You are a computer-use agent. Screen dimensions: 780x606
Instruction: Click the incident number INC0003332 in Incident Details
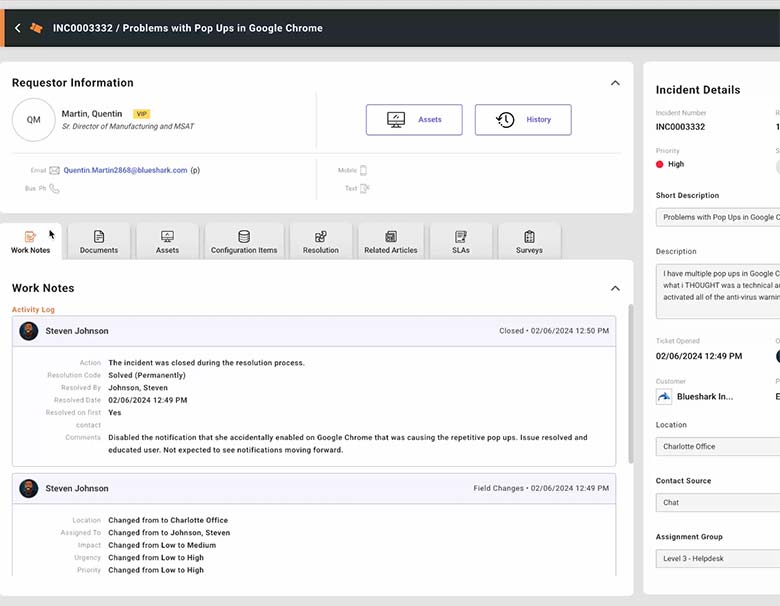coord(680,127)
